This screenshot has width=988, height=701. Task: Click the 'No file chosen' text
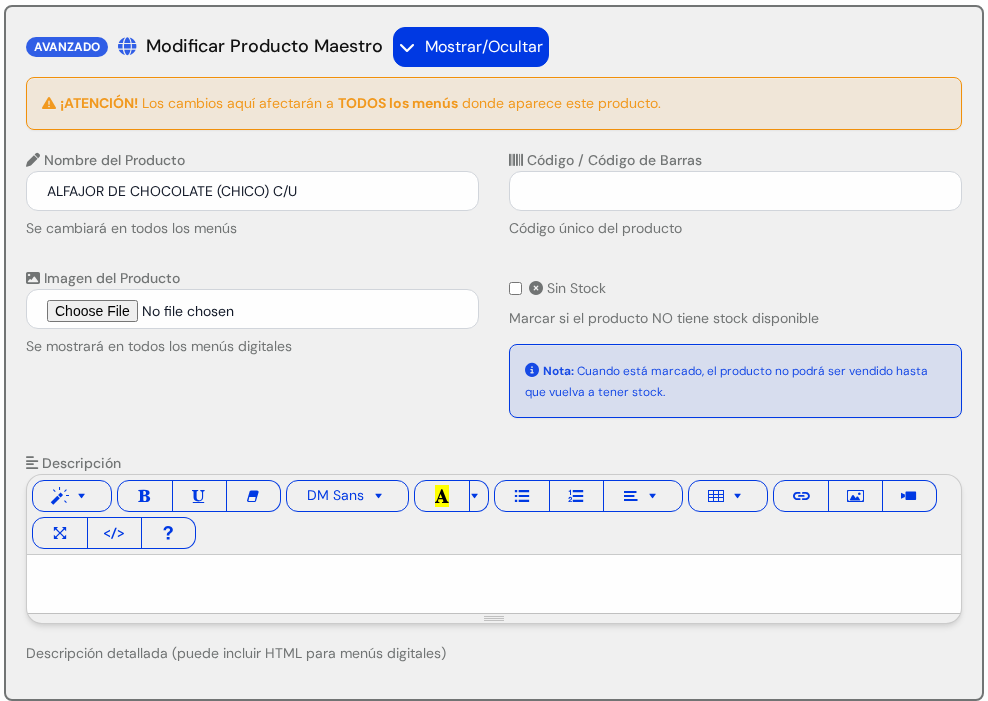pos(188,311)
